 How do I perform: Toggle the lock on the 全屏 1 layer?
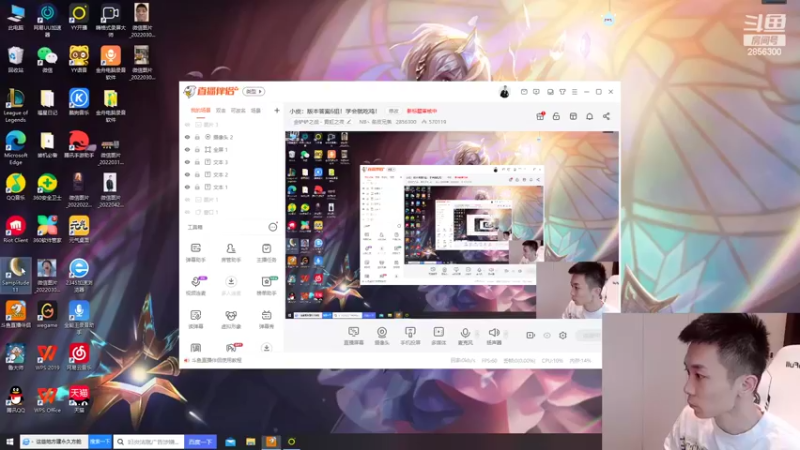[x=197, y=149]
